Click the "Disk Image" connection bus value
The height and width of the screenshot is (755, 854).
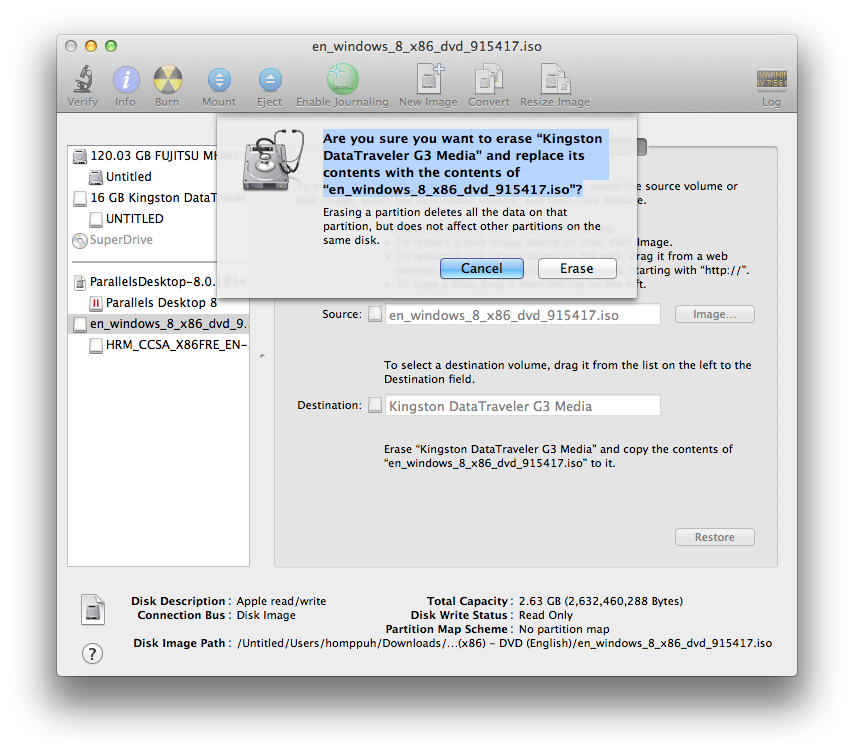click(x=266, y=615)
